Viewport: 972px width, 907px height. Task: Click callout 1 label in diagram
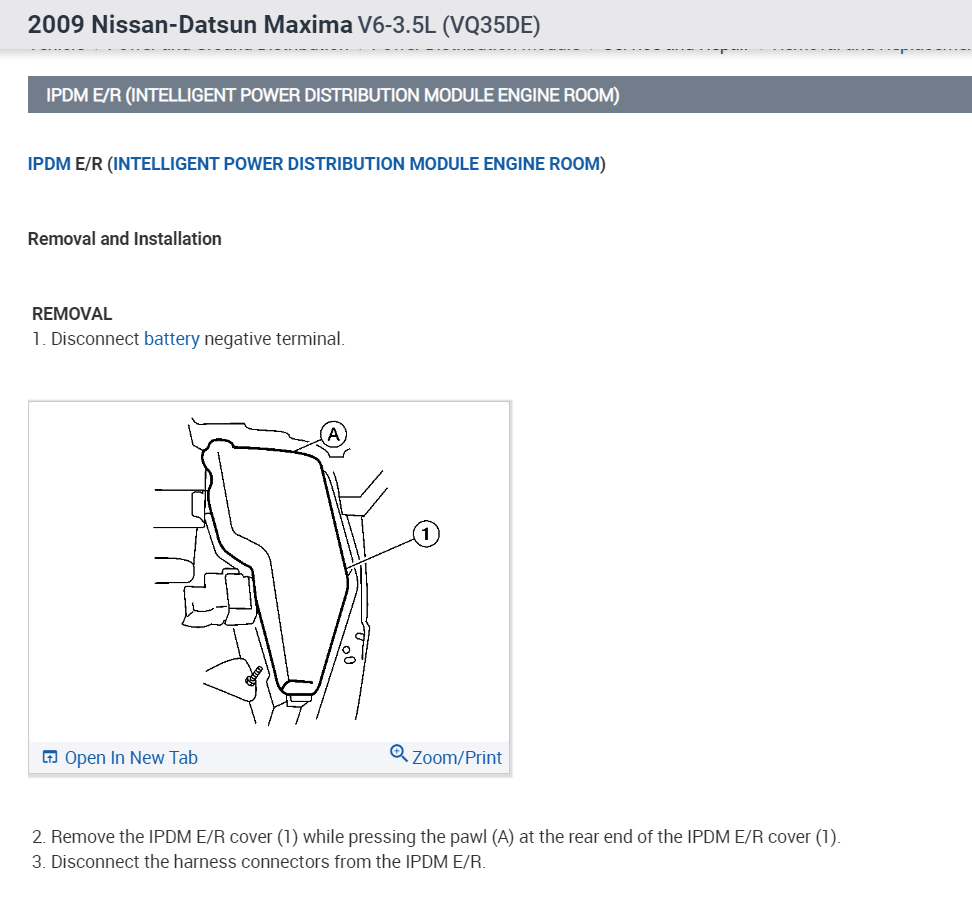[x=426, y=534]
